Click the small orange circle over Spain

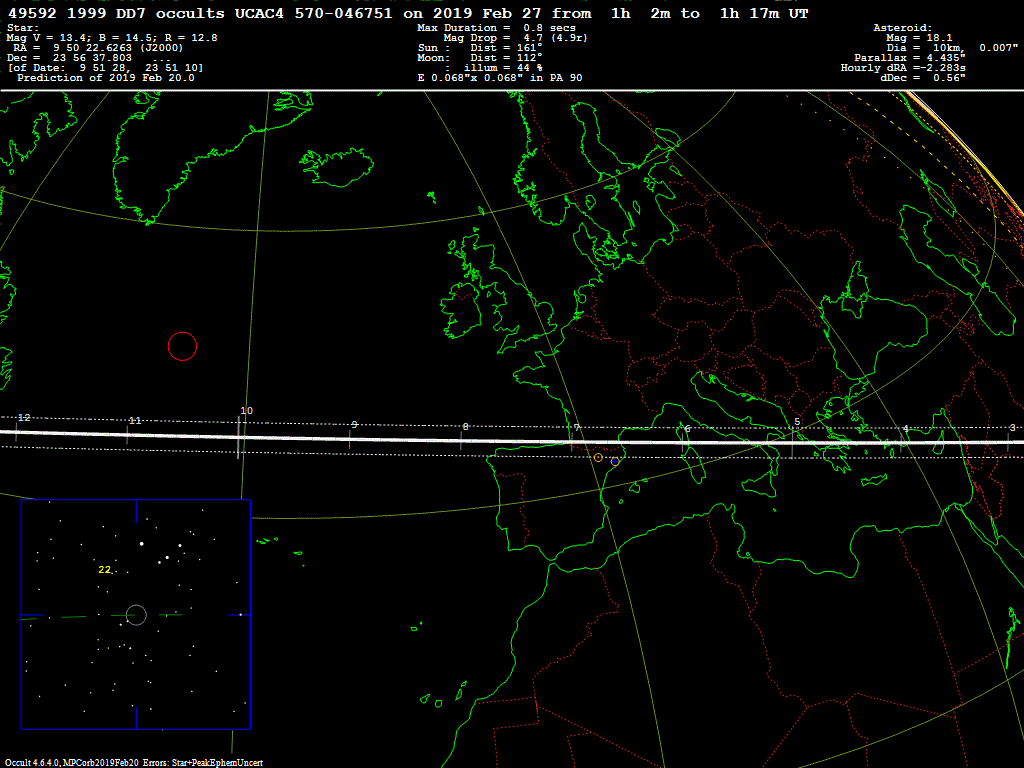(x=598, y=458)
